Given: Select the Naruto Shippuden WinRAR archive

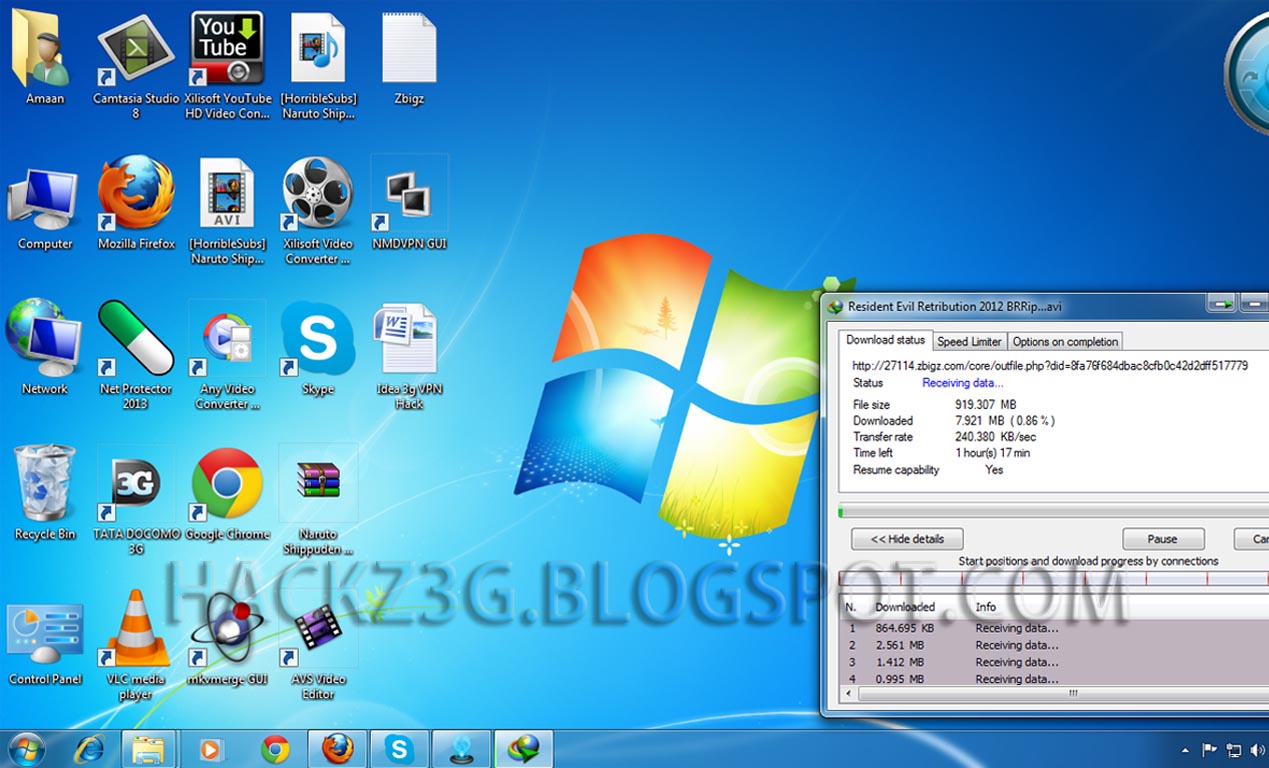Looking at the screenshot, I should coord(318,500).
